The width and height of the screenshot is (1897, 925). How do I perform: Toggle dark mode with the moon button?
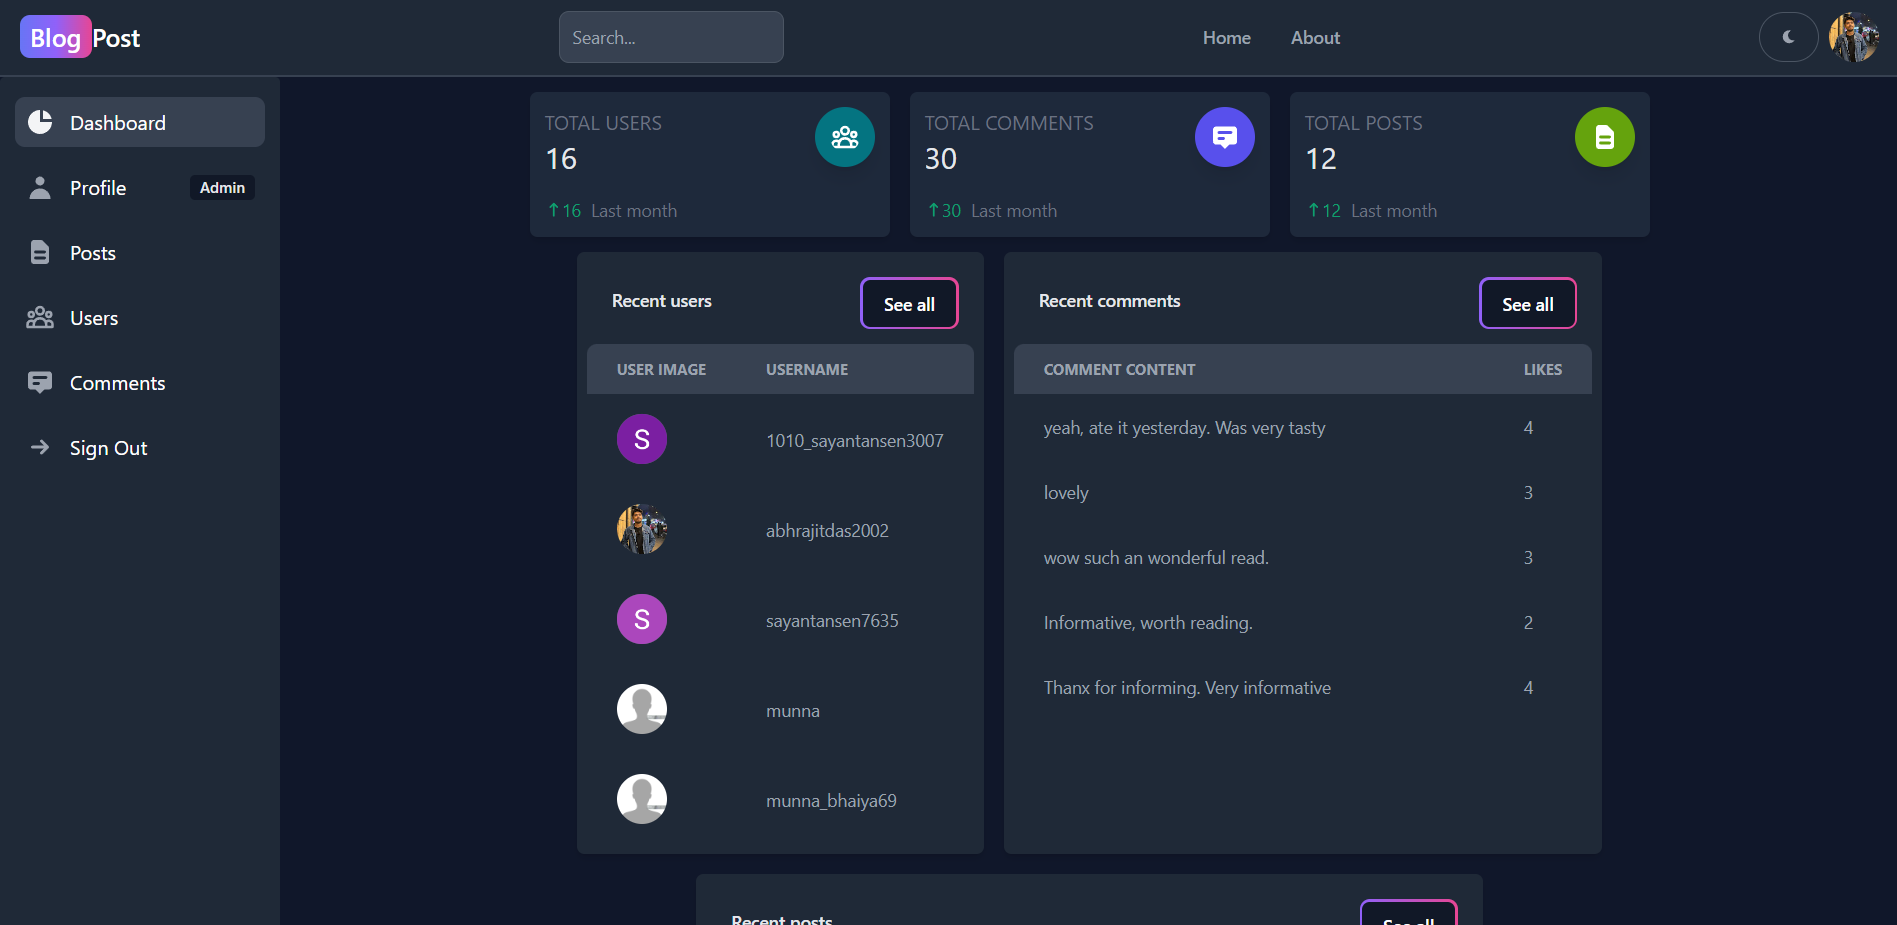click(x=1788, y=37)
